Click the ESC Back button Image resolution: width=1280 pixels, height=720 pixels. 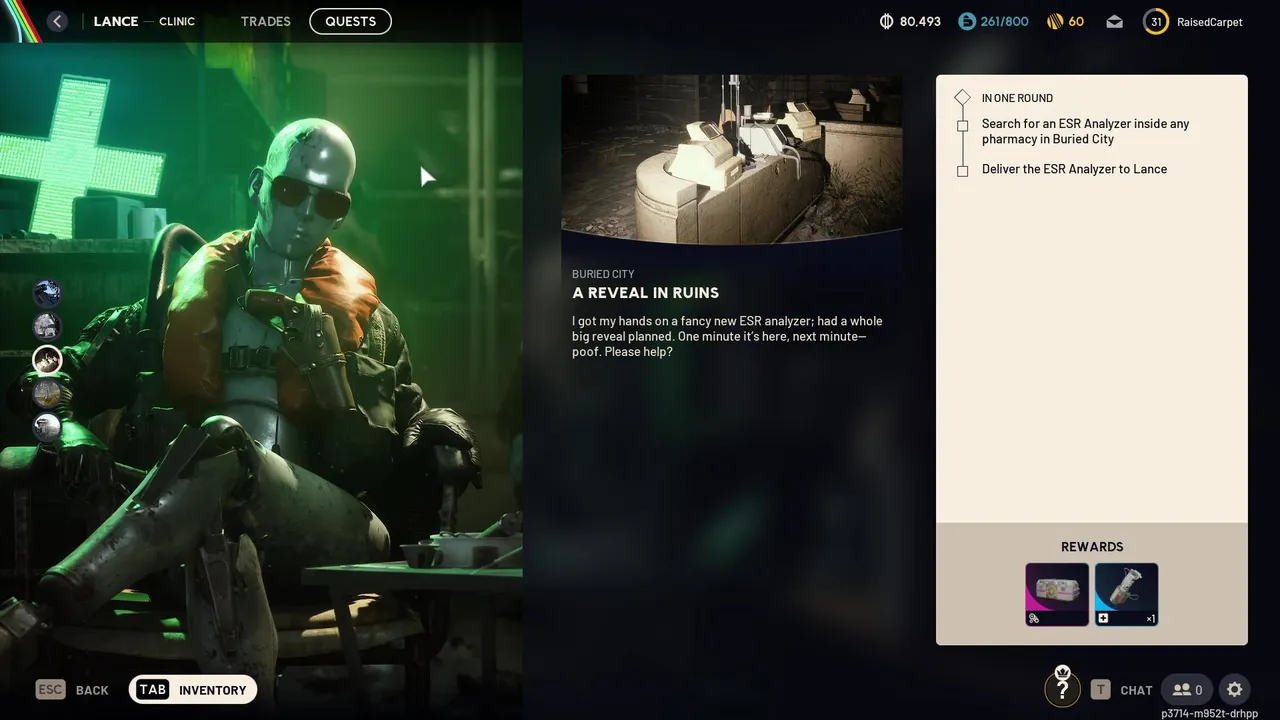pyautogui.click(x=72, y=690)
